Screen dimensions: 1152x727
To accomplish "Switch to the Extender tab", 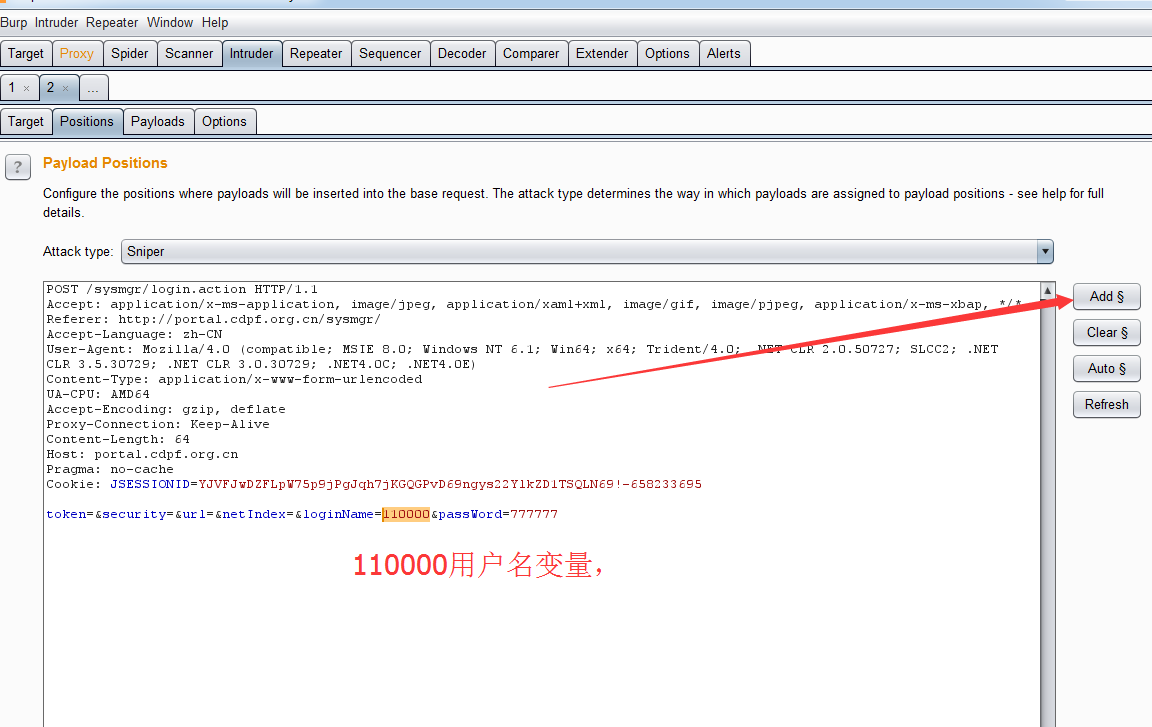I will (x=602, y=54).
